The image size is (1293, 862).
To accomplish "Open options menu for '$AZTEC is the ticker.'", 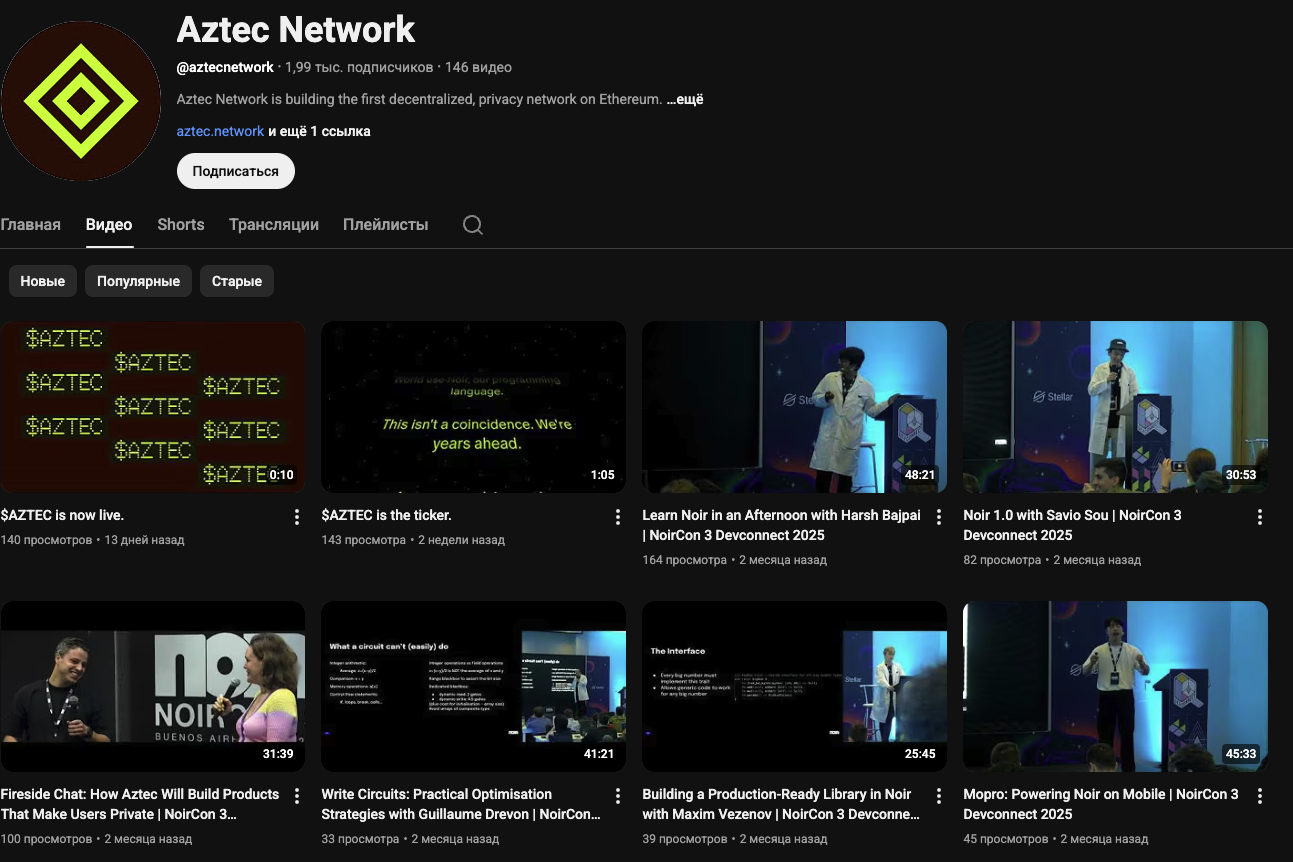I will pyautogui.click(x=618, y=517).
